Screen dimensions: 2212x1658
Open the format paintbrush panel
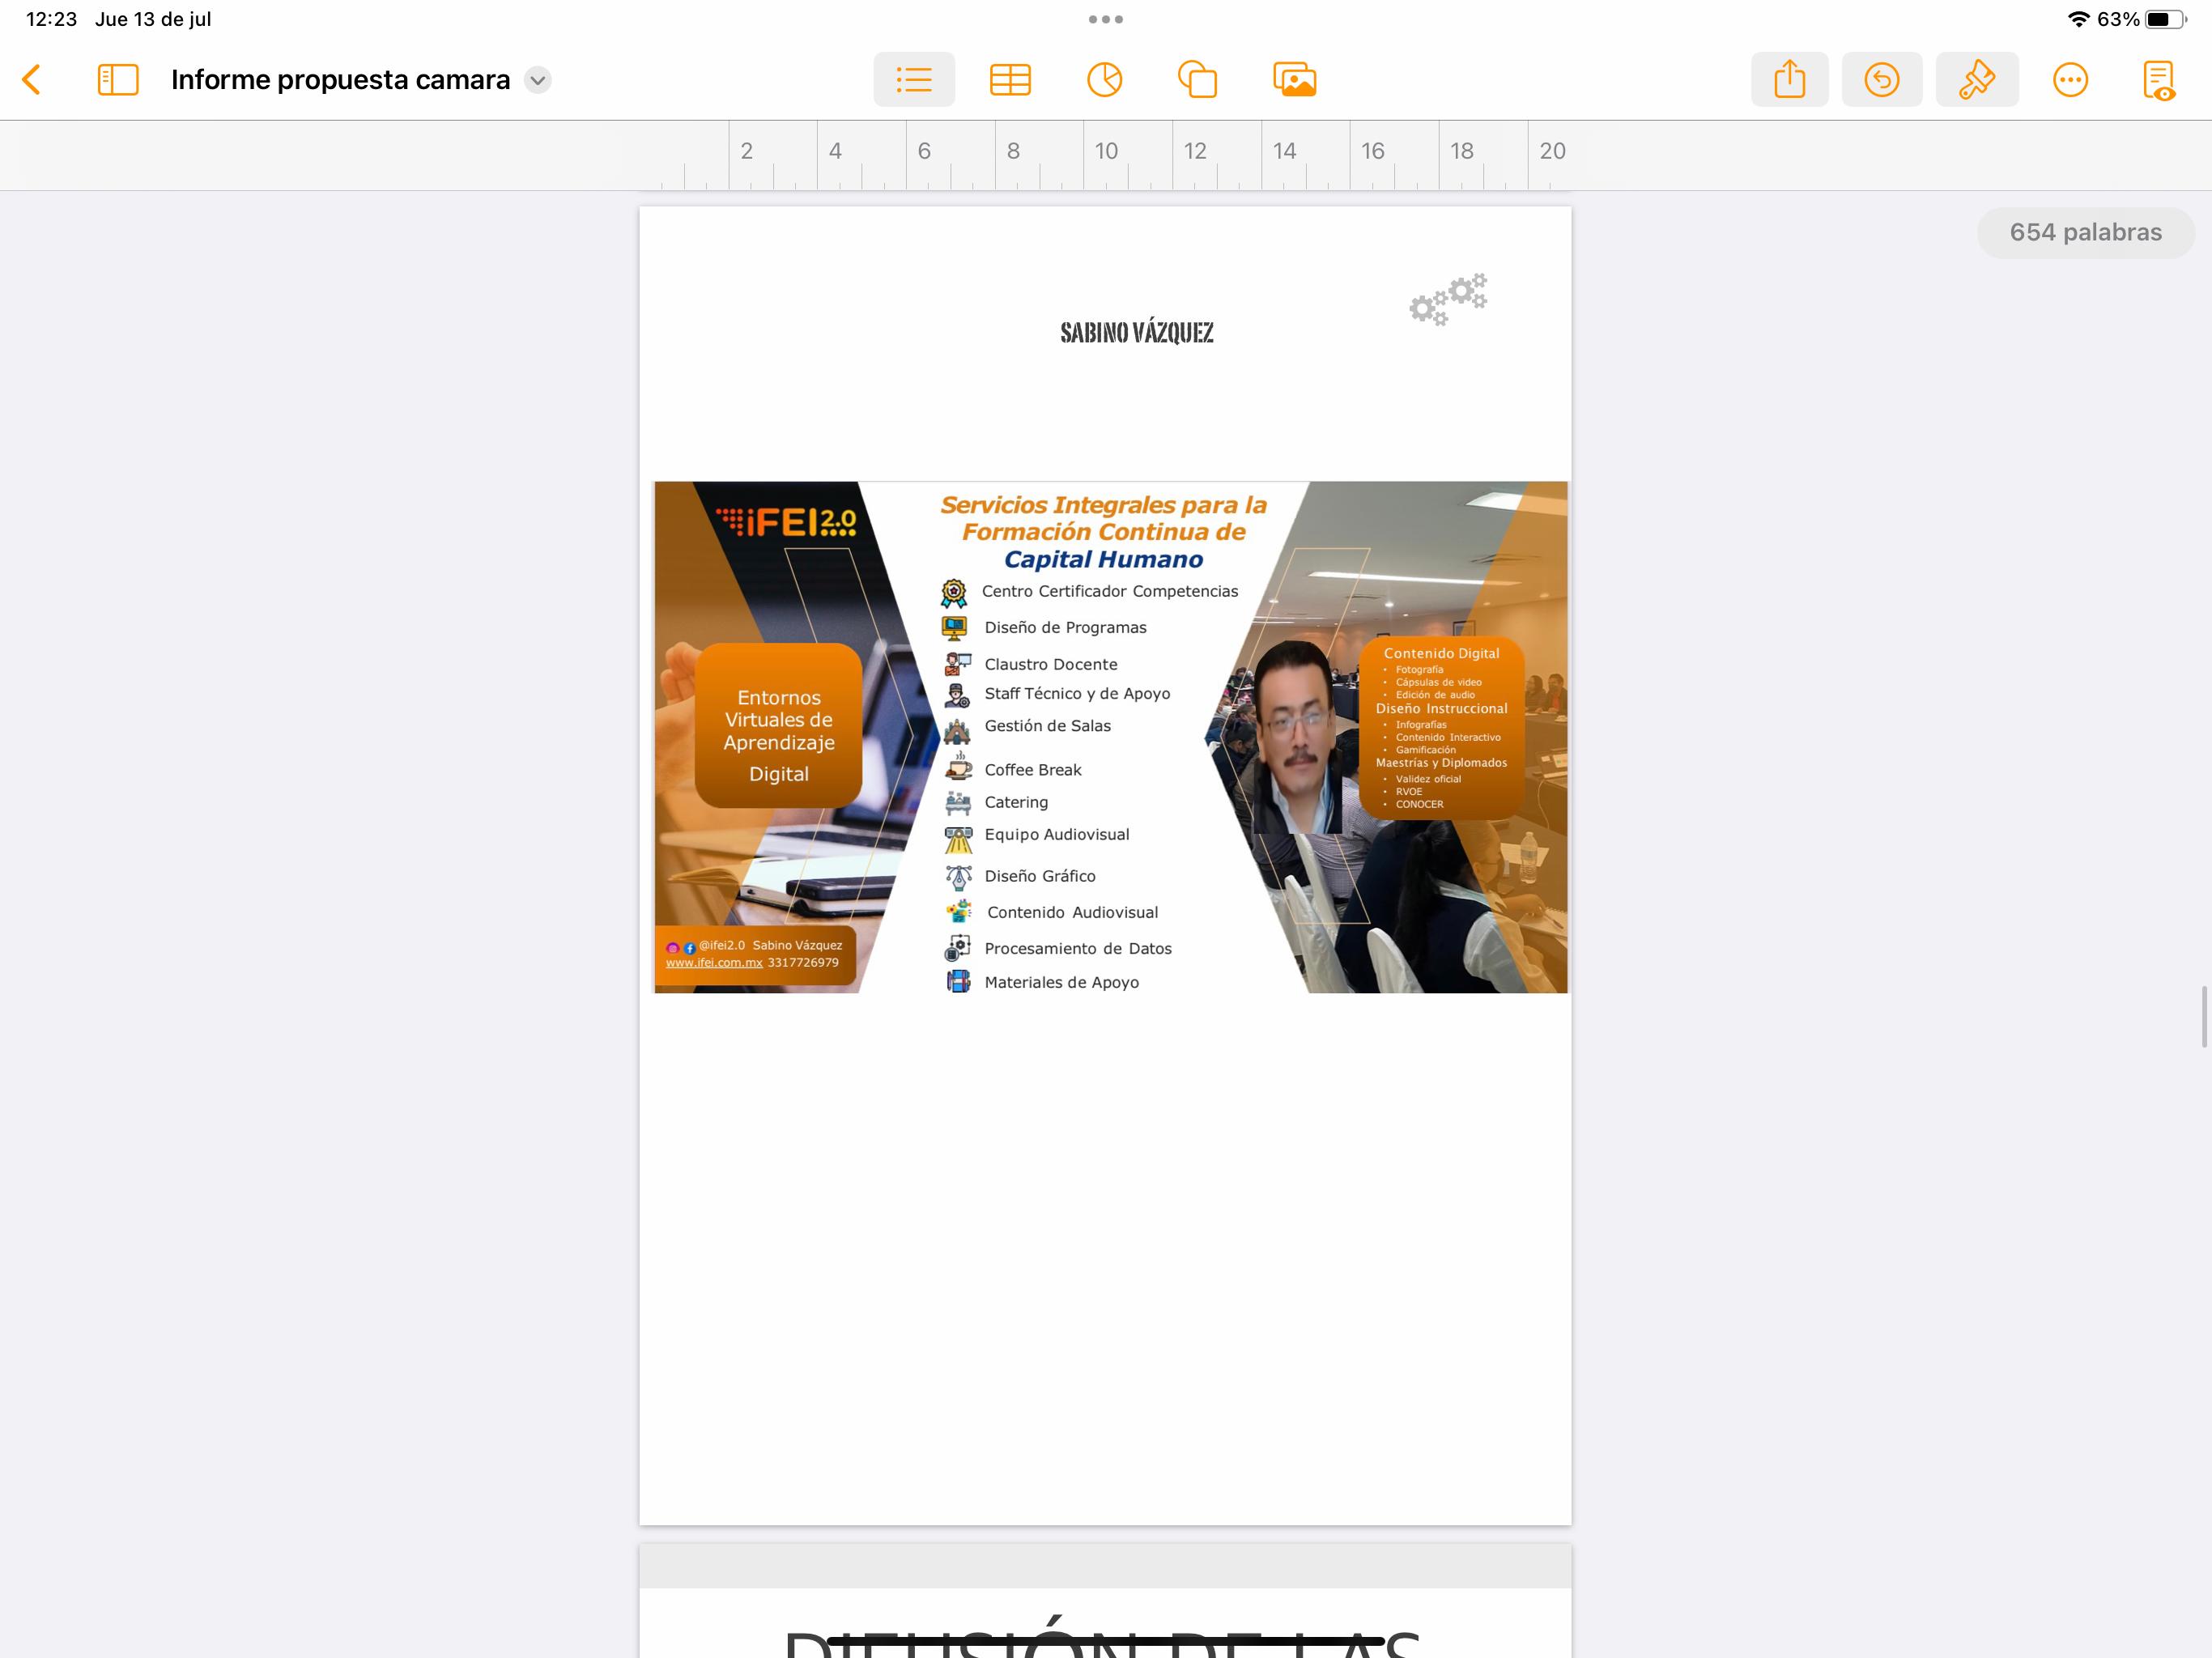tap(1976, 80)
